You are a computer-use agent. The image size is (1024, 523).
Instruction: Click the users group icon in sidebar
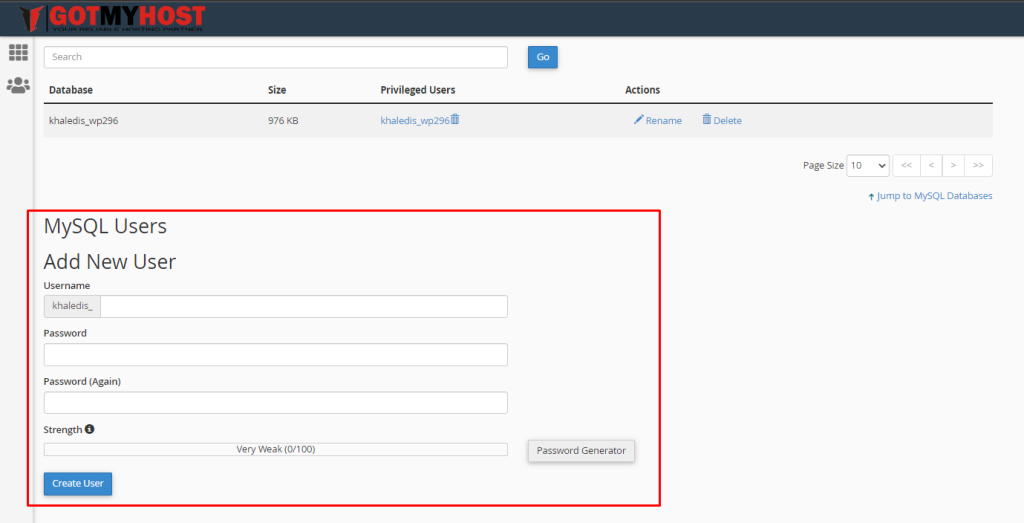click(x=18, y=85)
